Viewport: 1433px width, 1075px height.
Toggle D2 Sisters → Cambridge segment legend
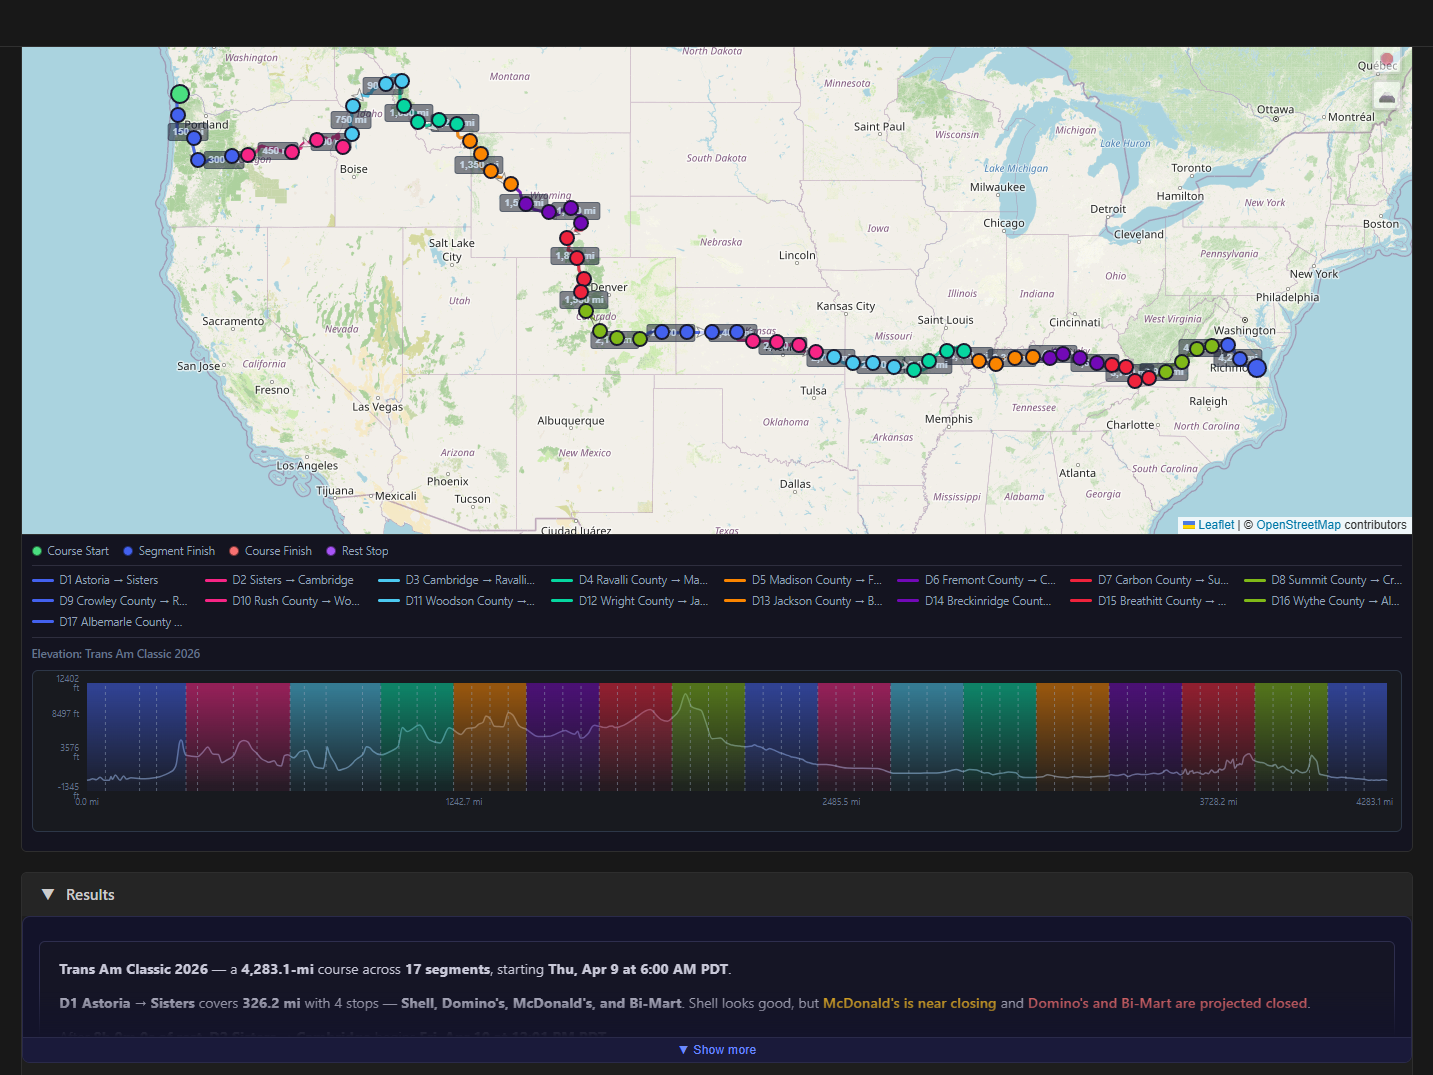pos(280,580)
